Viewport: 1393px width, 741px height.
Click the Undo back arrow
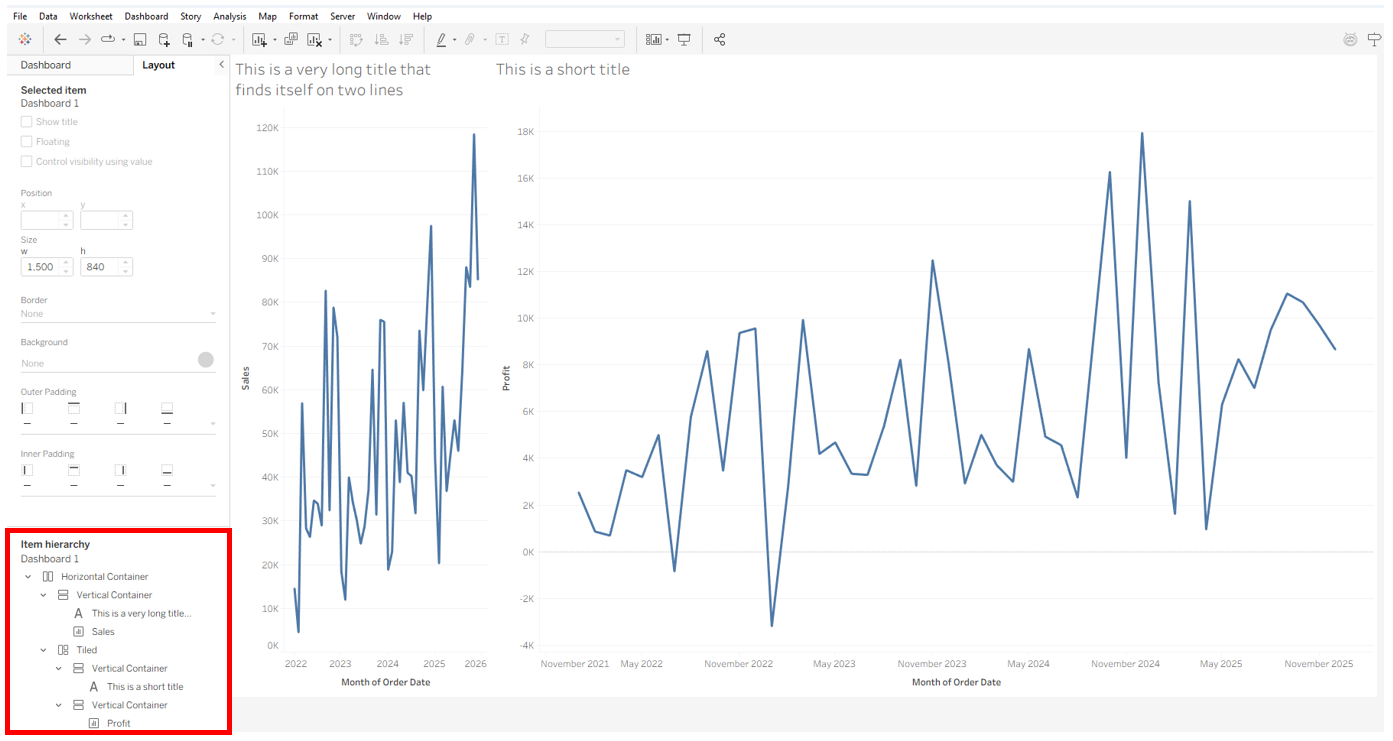60,39
